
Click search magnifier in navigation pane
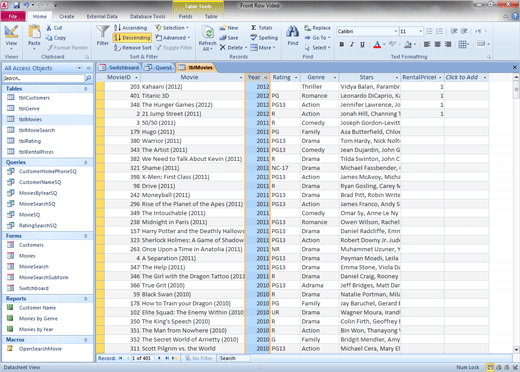88,78
